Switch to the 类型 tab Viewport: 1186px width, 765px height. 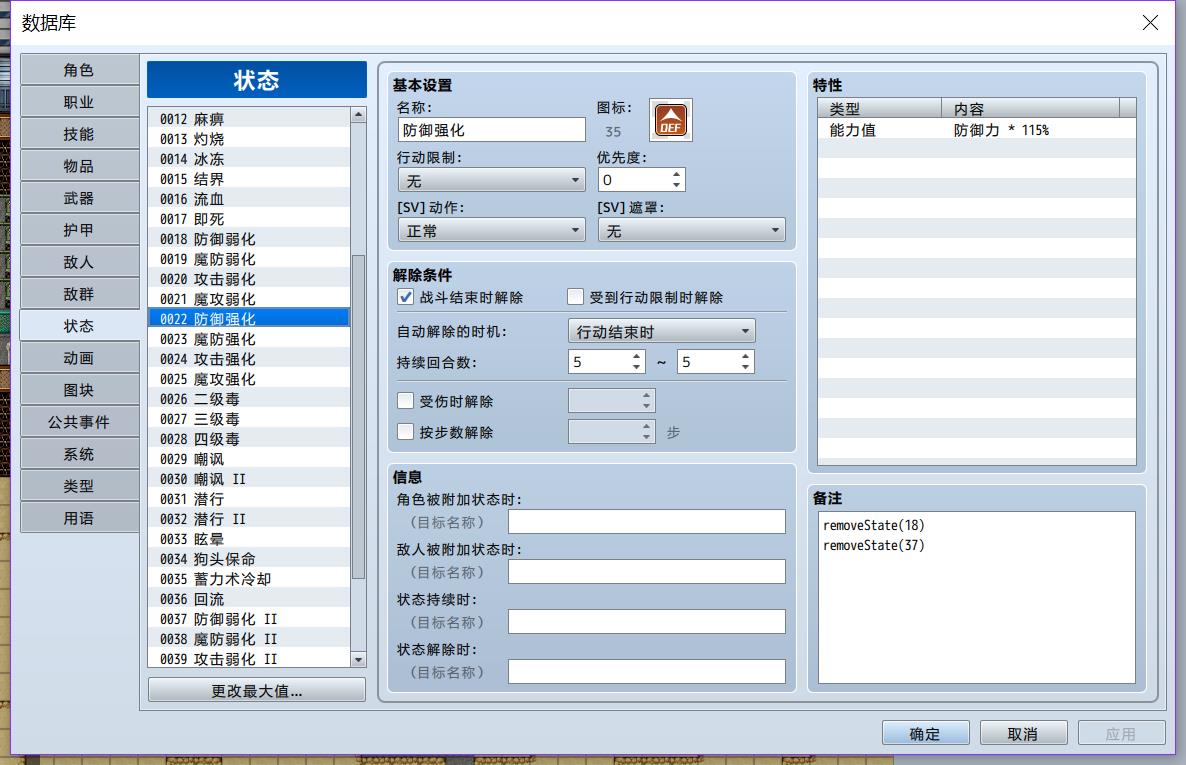79,486
